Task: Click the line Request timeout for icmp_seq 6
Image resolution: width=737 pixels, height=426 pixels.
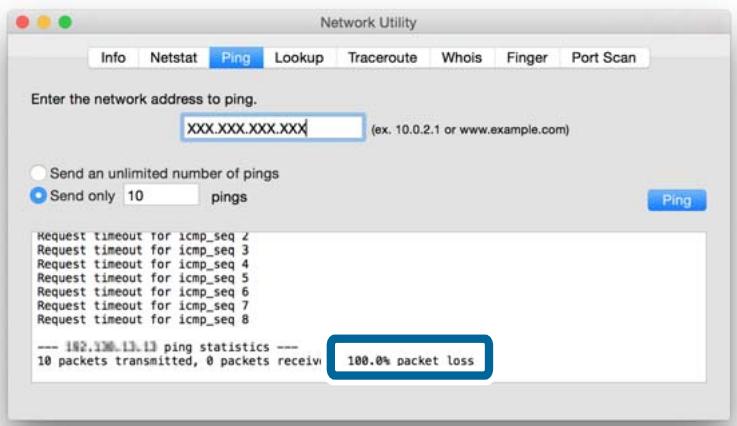Action: 143,292
